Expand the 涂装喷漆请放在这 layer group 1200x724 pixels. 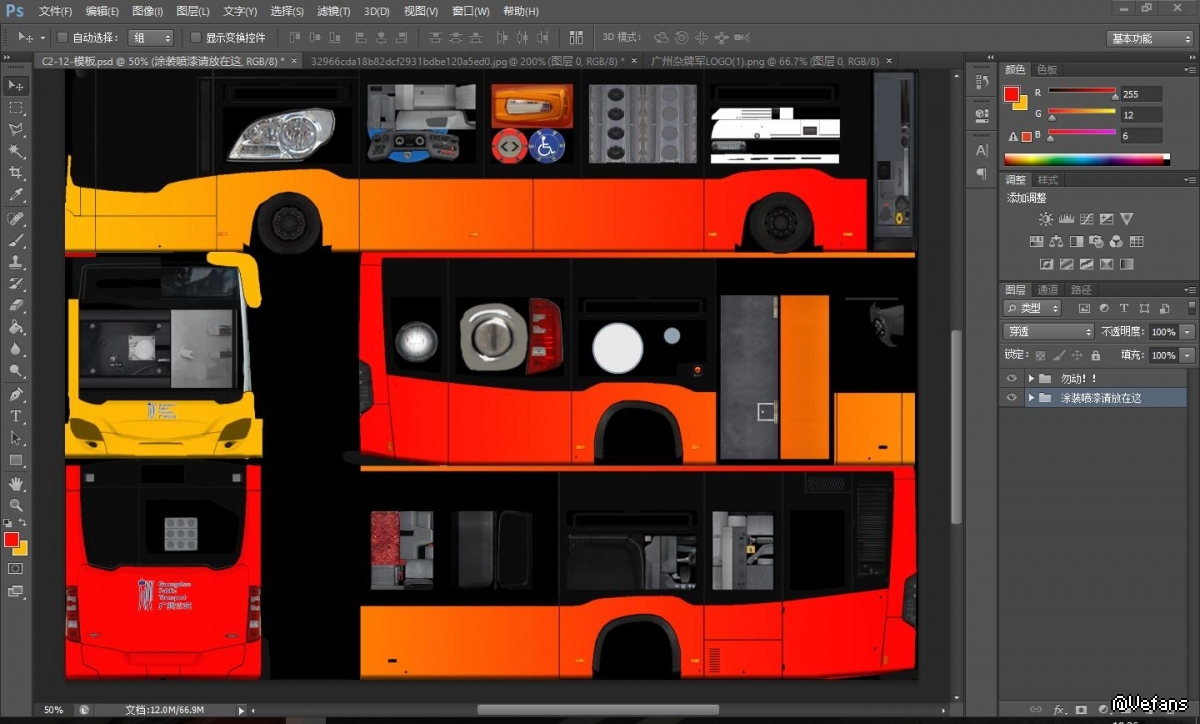point(1031,398)
